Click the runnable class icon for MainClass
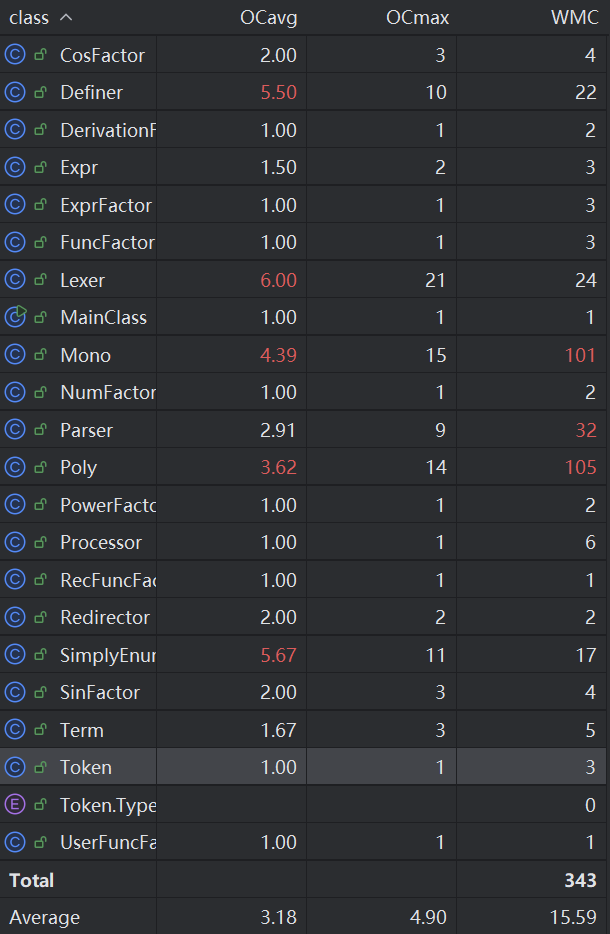610x934 pixels. 15,317
